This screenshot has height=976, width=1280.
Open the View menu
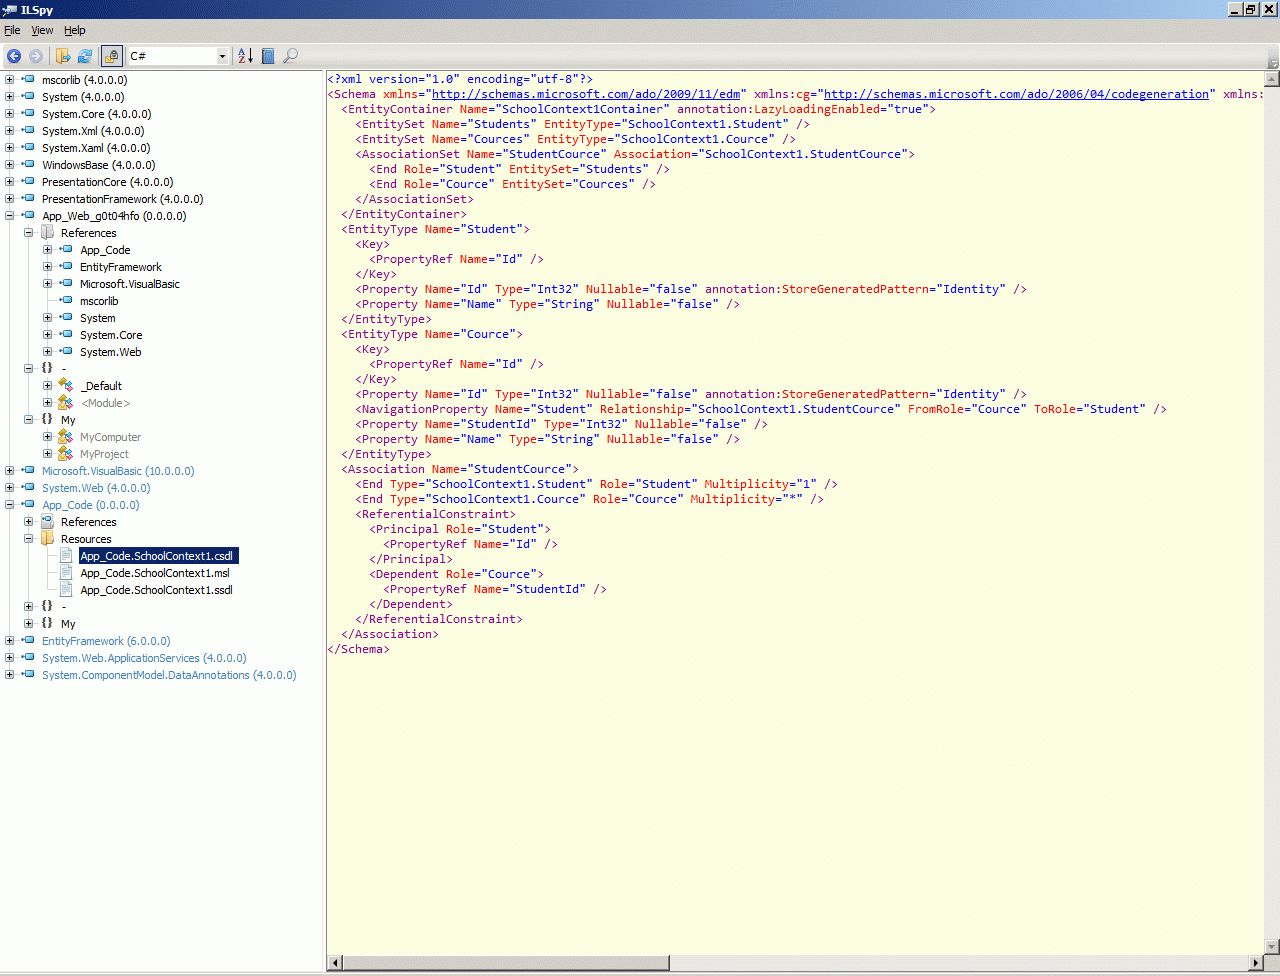(x=42, y=30)
